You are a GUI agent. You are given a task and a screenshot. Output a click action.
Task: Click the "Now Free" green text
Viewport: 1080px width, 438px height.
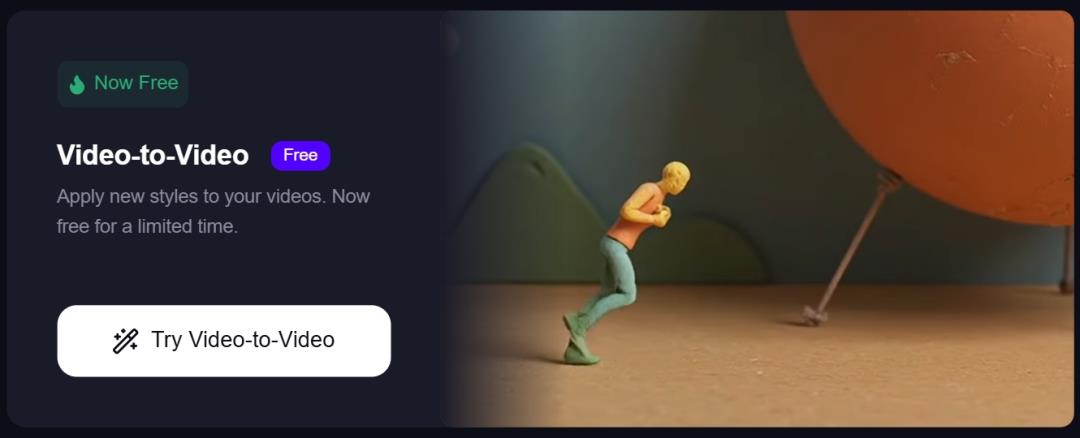click(136, 83)
